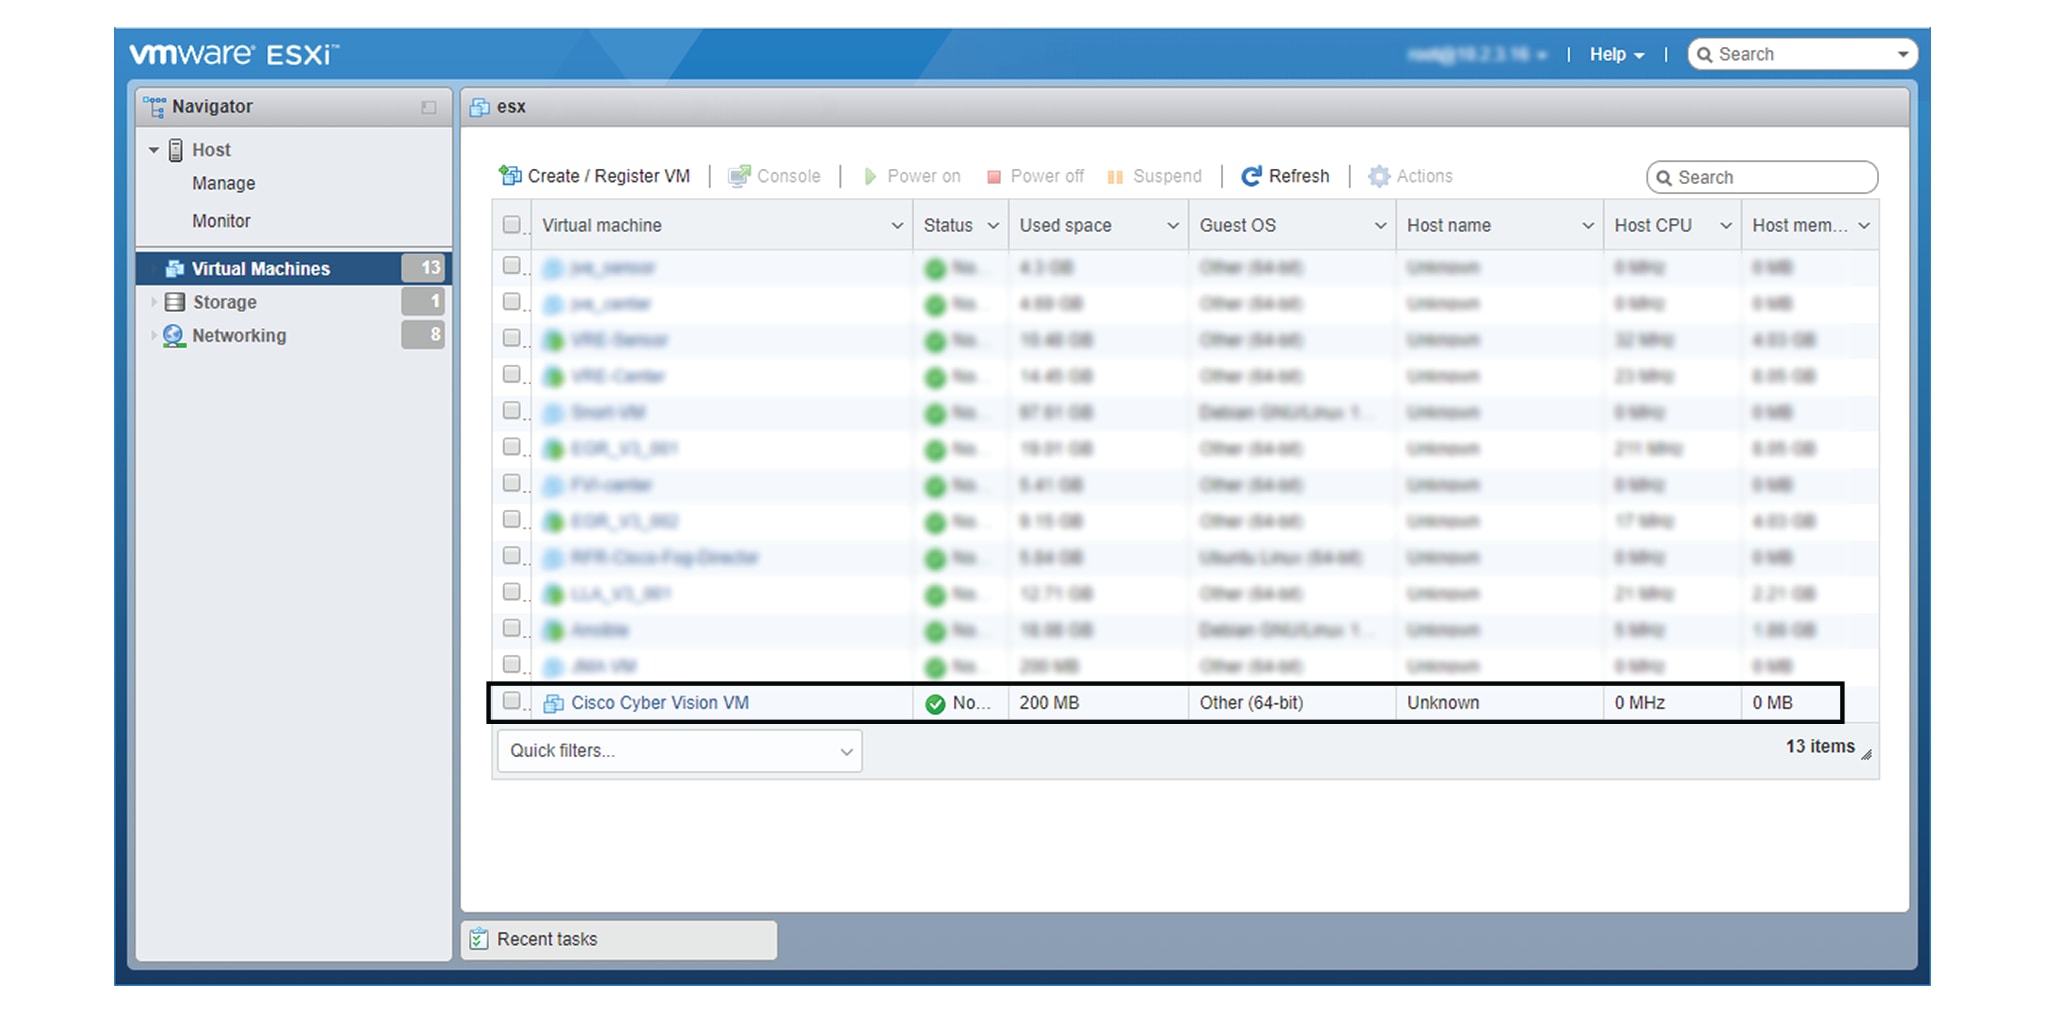Select all VMs via header checkbox
Viewport: 2046px width, 1013px height.
pyautogui.click(x=513, y=225)
